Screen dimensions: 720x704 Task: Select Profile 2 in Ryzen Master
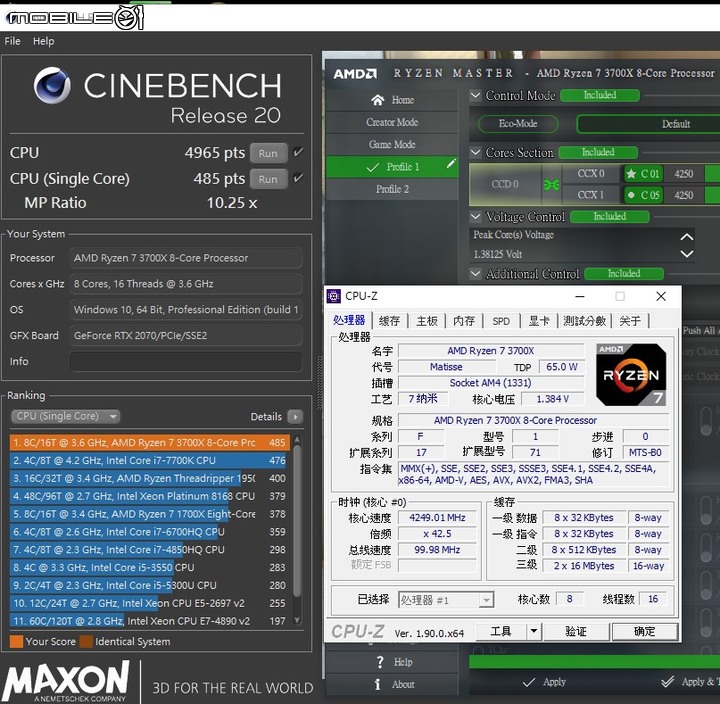pos(392,189)
